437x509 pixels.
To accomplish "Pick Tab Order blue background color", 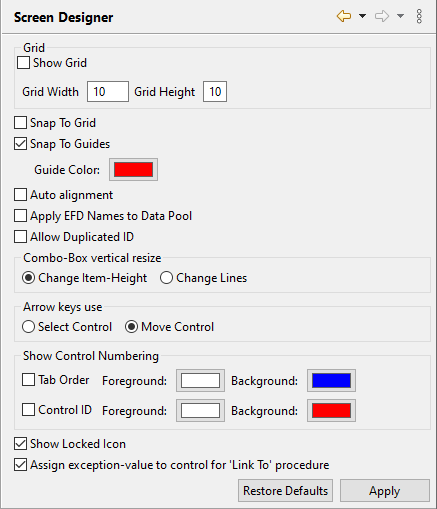I will pyautogui.click(x=331, y=381).
